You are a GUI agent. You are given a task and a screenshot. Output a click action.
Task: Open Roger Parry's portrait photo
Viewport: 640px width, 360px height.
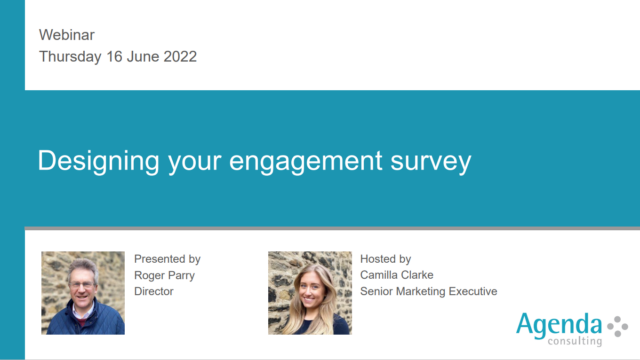tap(83, 293)
